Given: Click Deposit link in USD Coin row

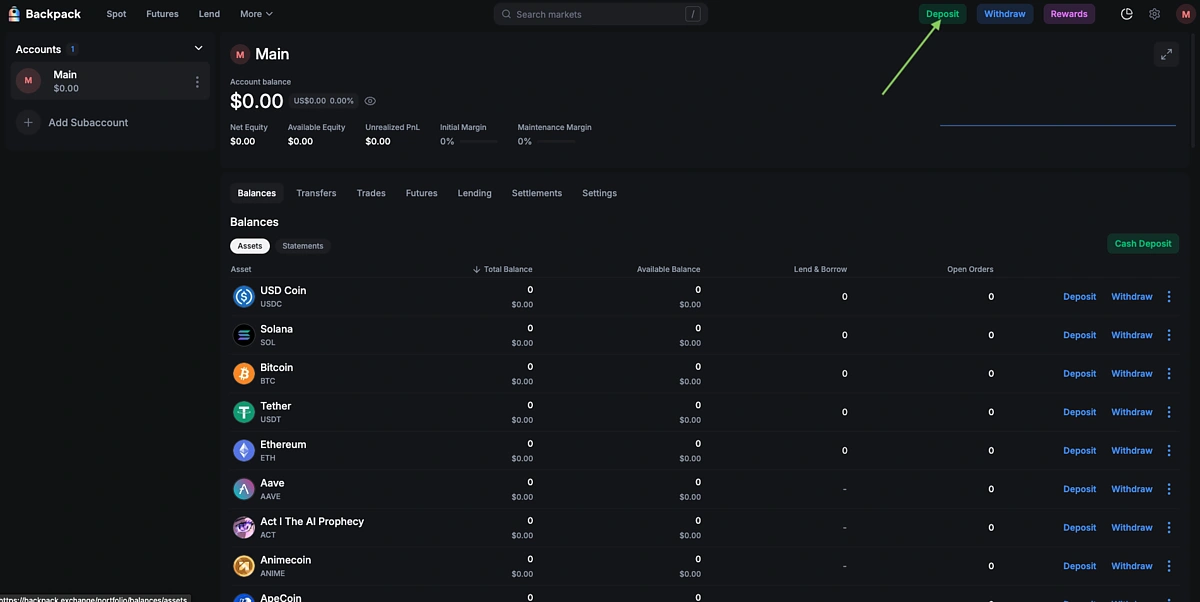Looking at the screenshot, I should pos(1080,296).
